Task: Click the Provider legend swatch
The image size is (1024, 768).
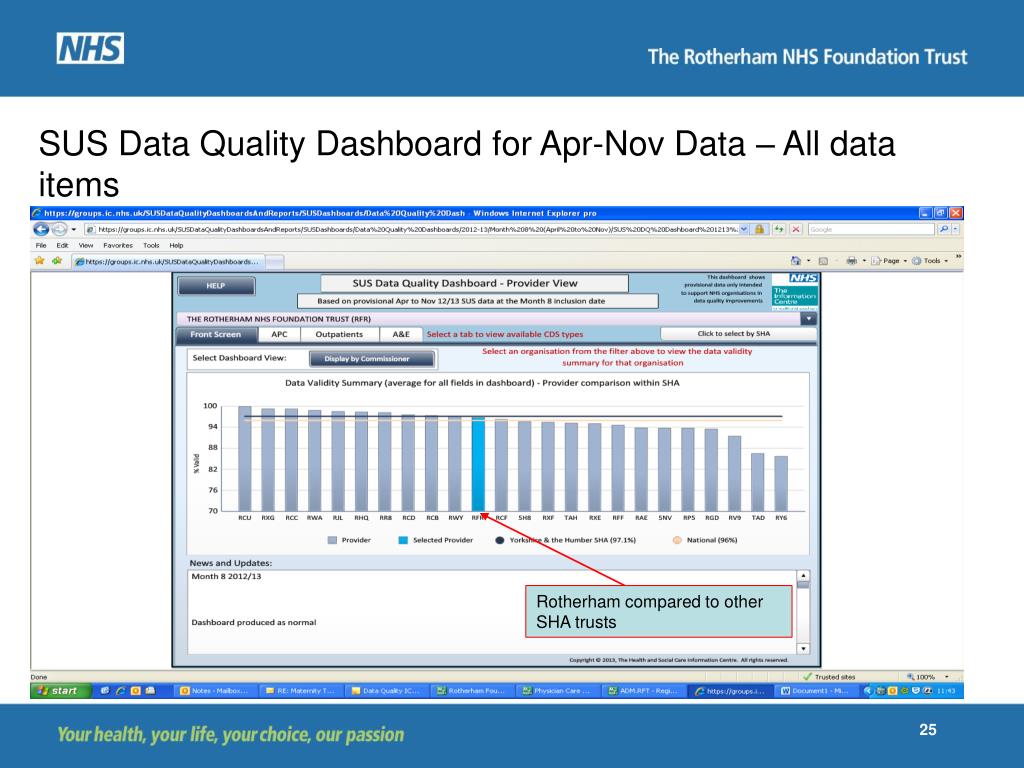Action: point(332,540)
